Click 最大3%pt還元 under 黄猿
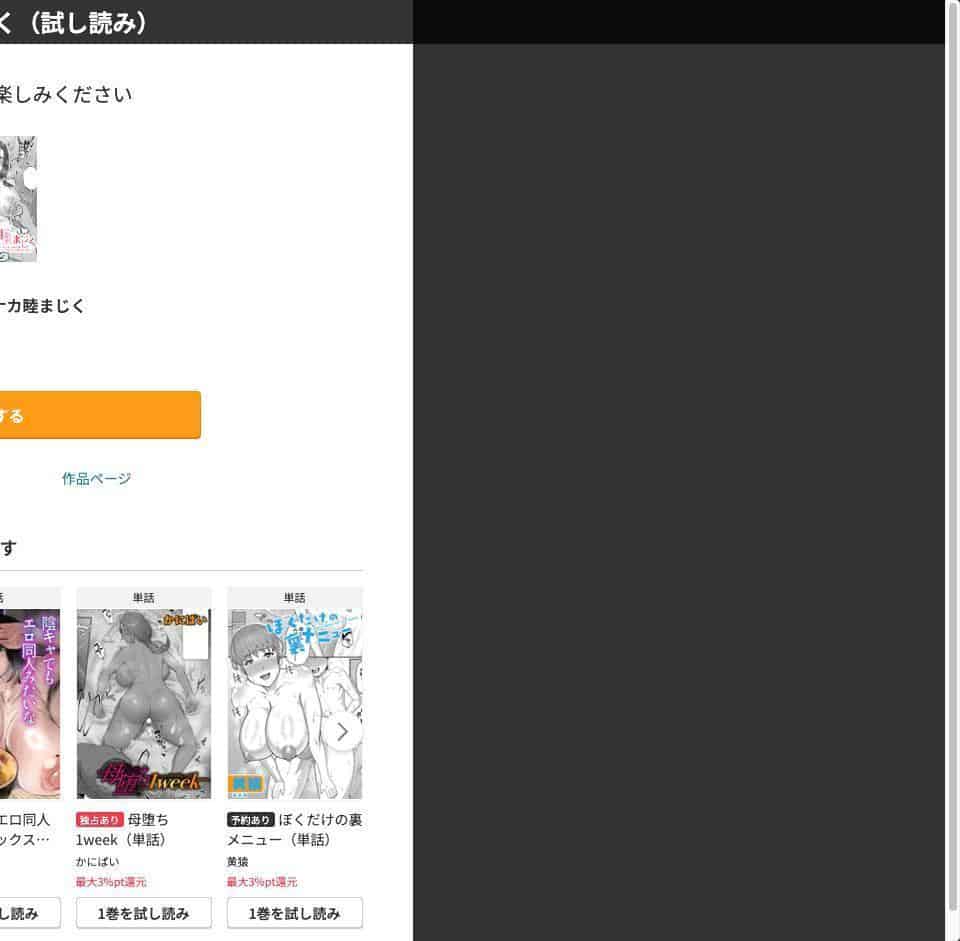960x941 pixels. click(261, 882)
